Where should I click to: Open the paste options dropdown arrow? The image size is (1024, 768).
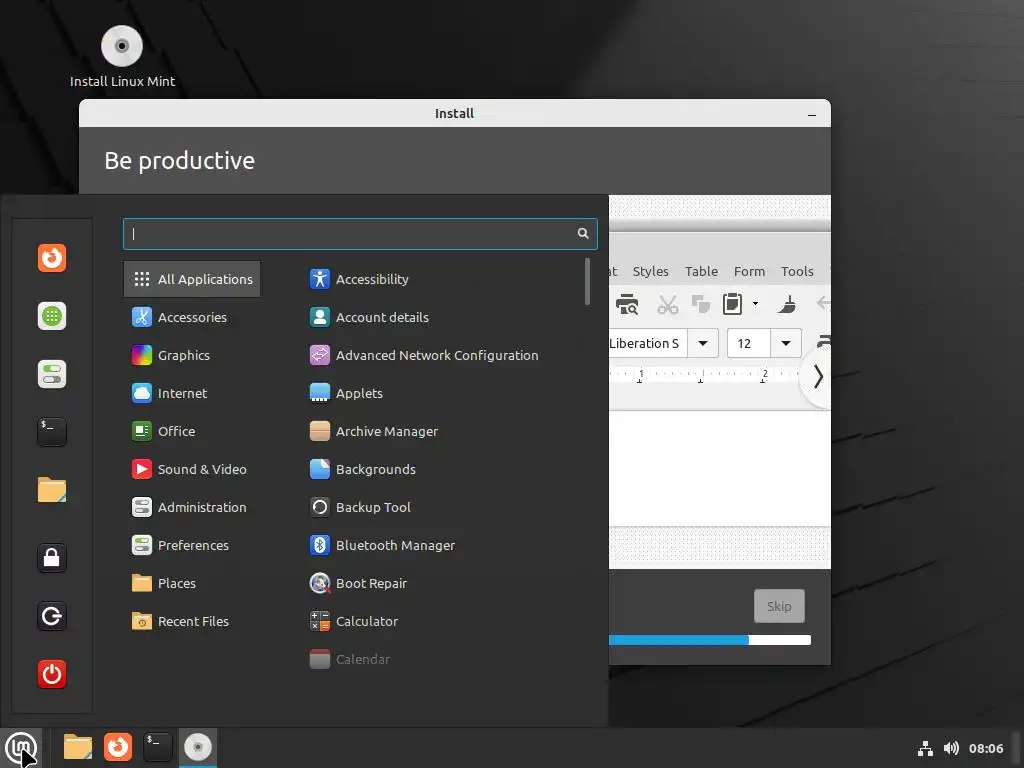[756, 304]
